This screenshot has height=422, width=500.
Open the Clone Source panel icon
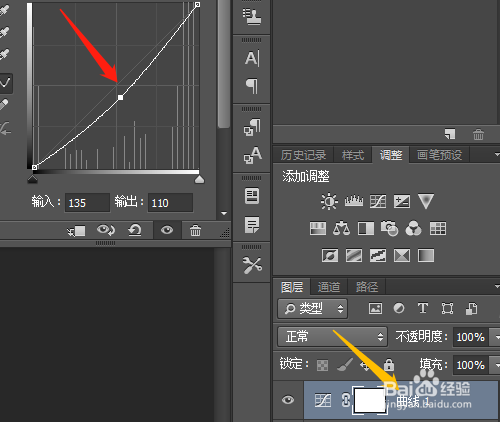pos(252,17)
